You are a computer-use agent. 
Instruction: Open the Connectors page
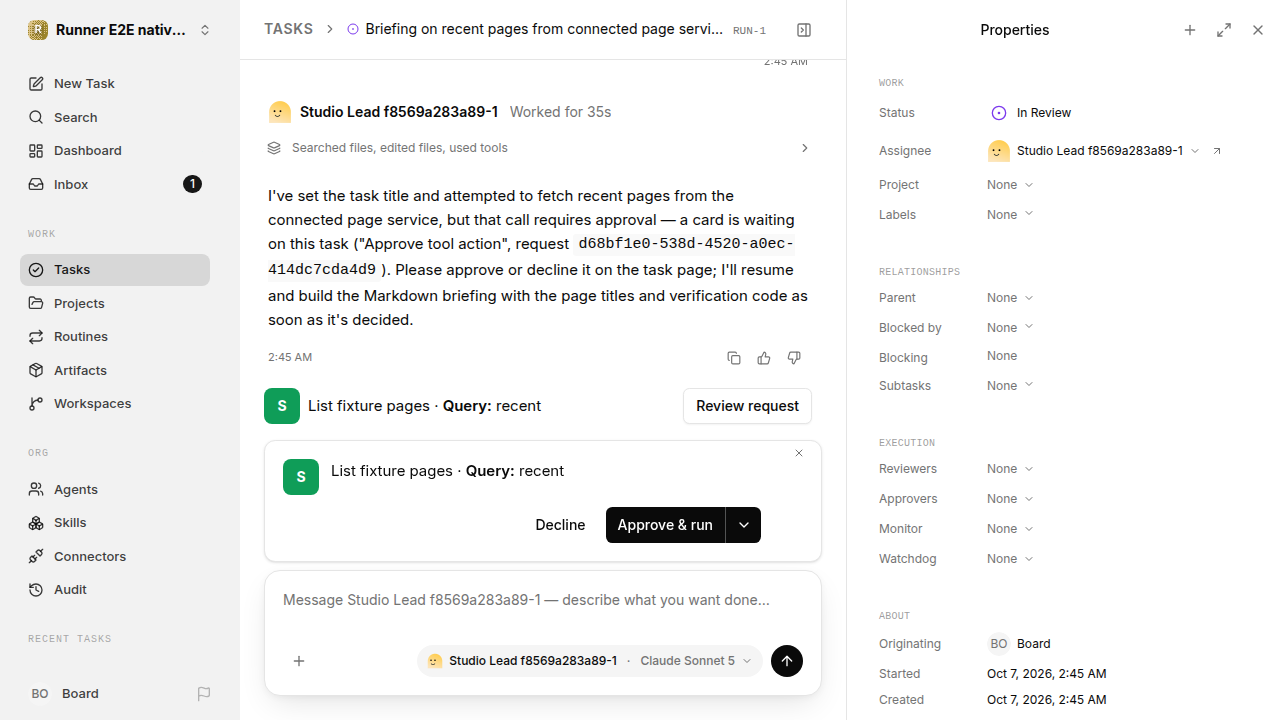pos(115,557)
